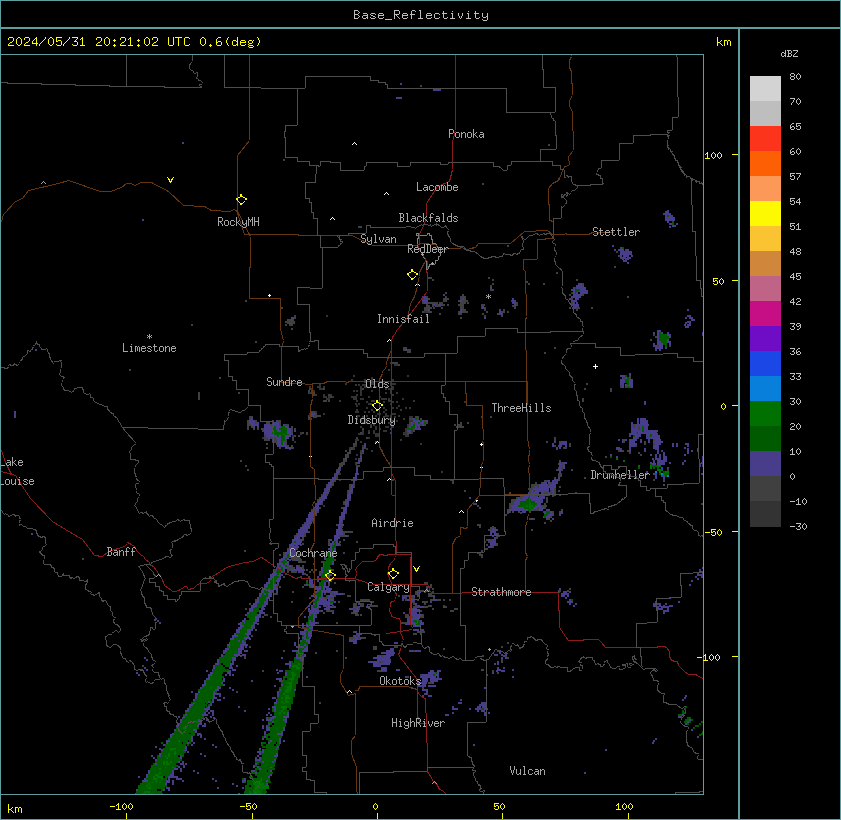The height and width of the screenshot is (820, 841).
Task: Click the yellow V marker northeast of Calgary
Action: click(416, 568)
